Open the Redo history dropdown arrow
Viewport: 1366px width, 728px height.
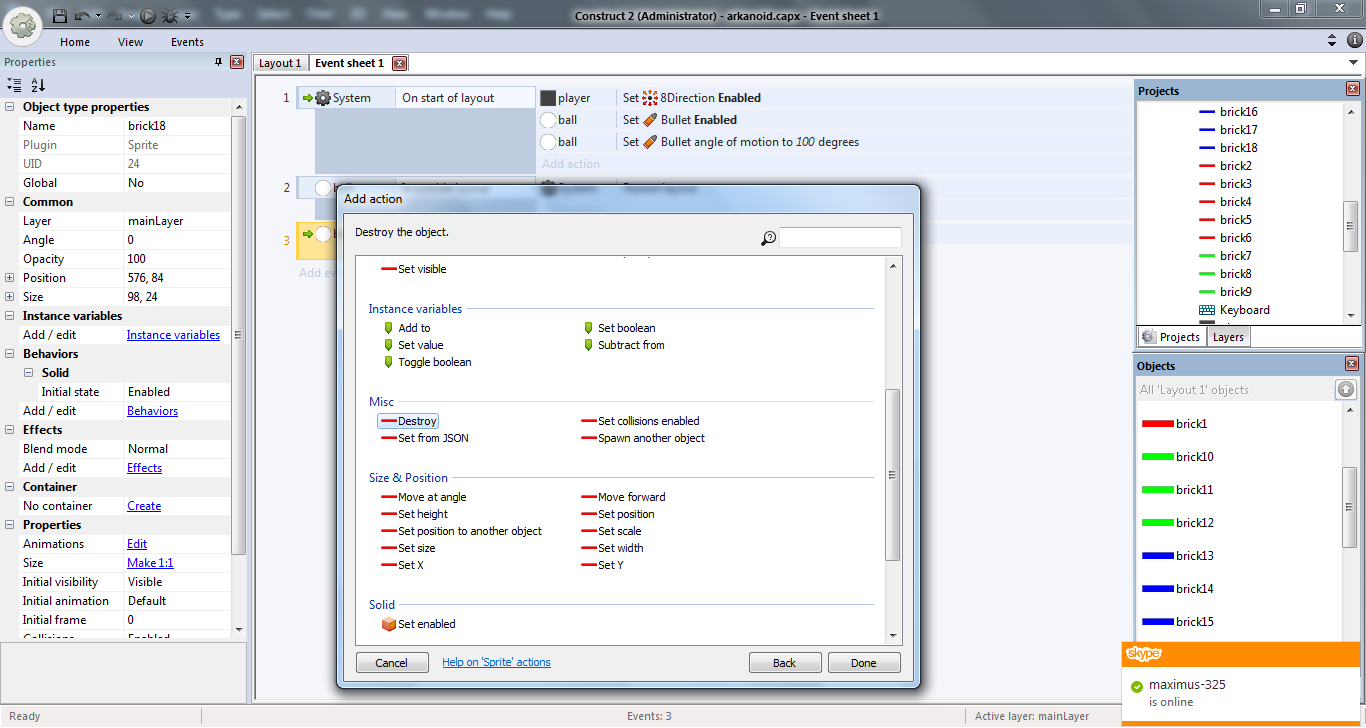coord(130,16)
